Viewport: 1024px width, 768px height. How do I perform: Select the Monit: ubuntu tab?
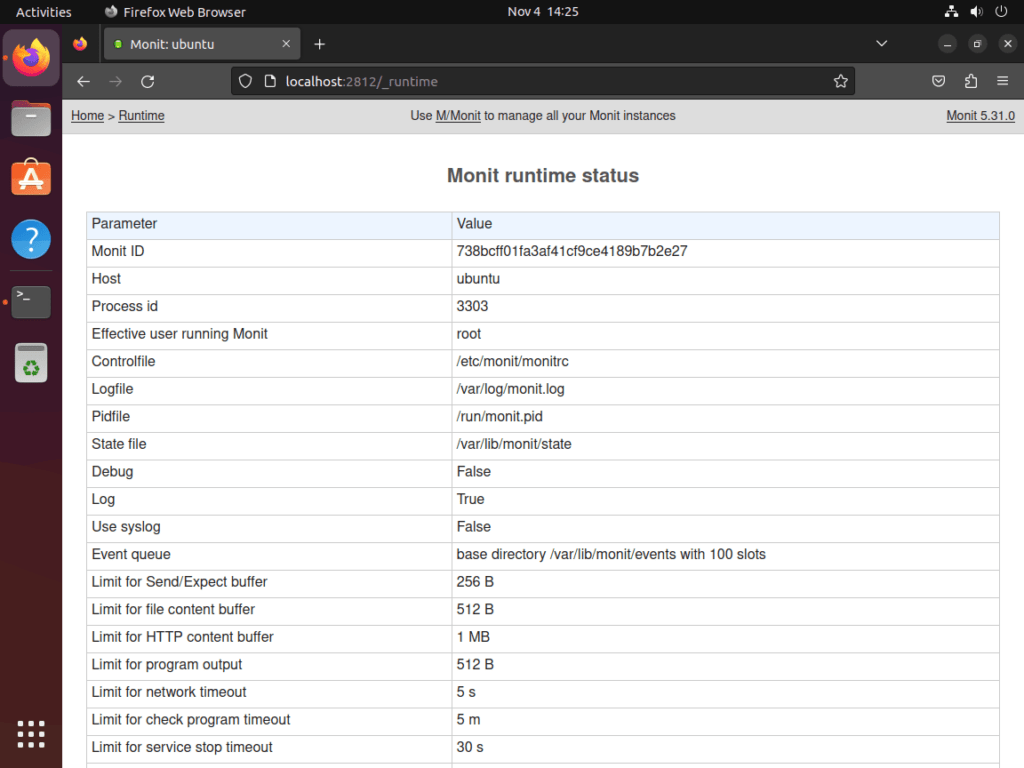coord(192,43)
